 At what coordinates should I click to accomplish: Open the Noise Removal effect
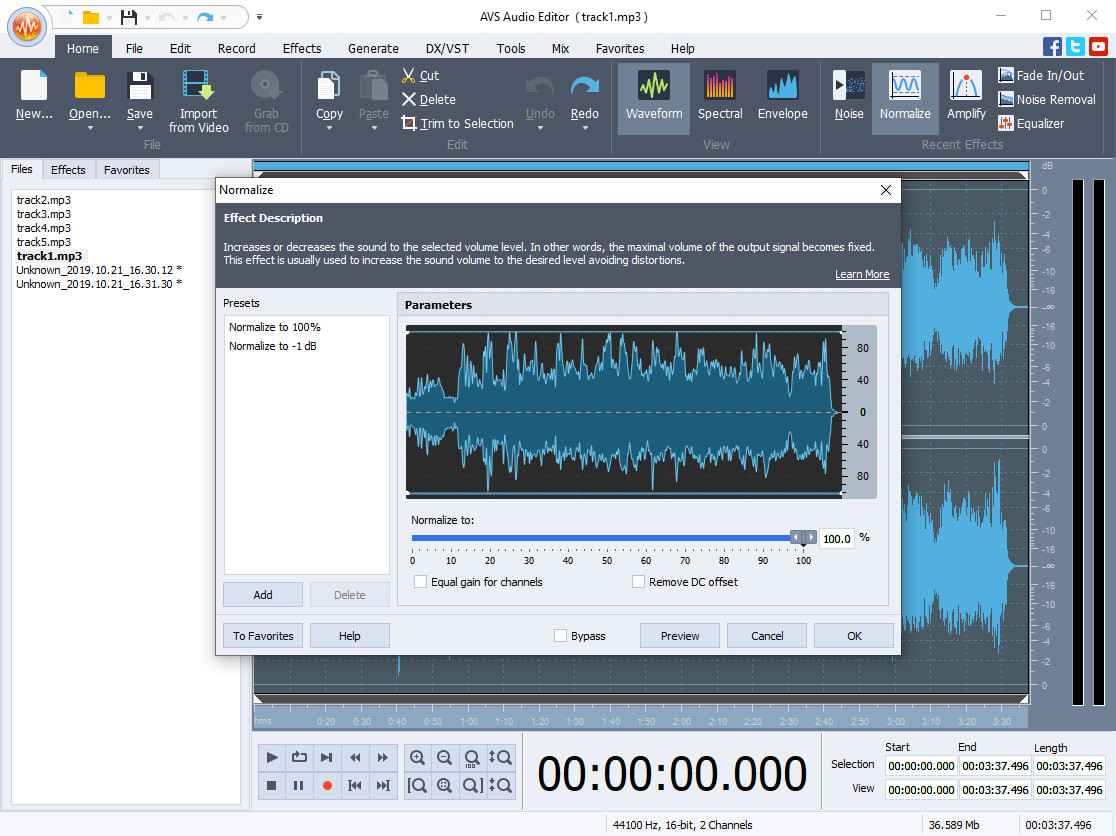tap(1046, 99)
